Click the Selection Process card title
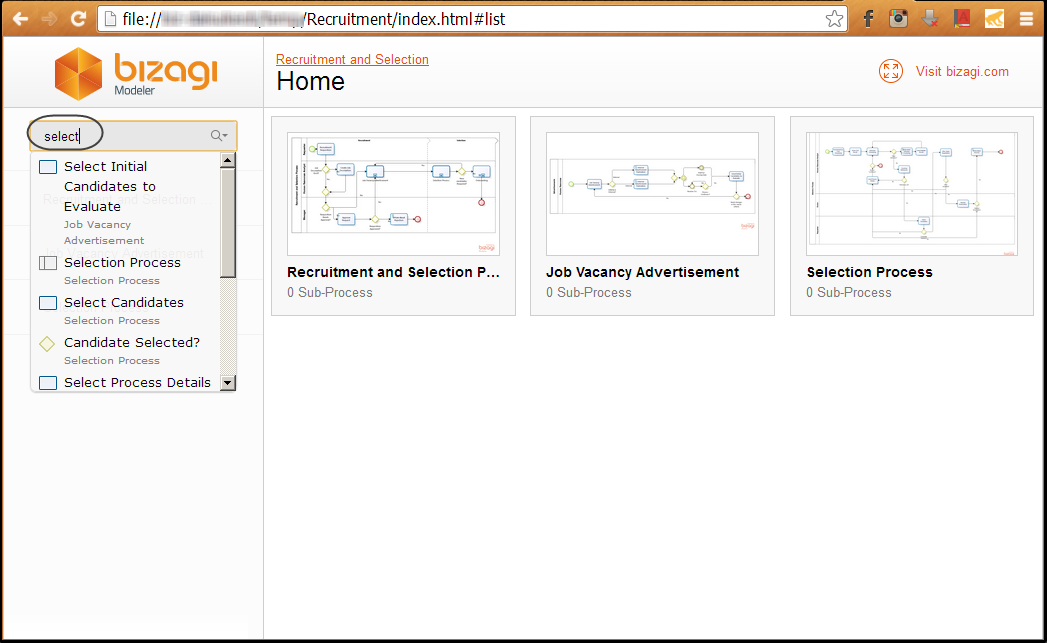The image size is (1047, 643). tap(869, 272)
